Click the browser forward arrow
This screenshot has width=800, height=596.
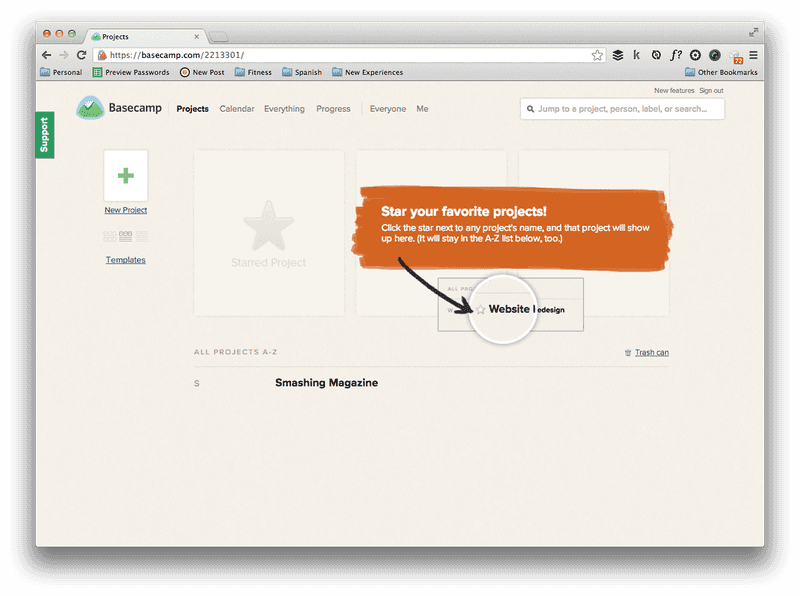(x=64, y=55)
